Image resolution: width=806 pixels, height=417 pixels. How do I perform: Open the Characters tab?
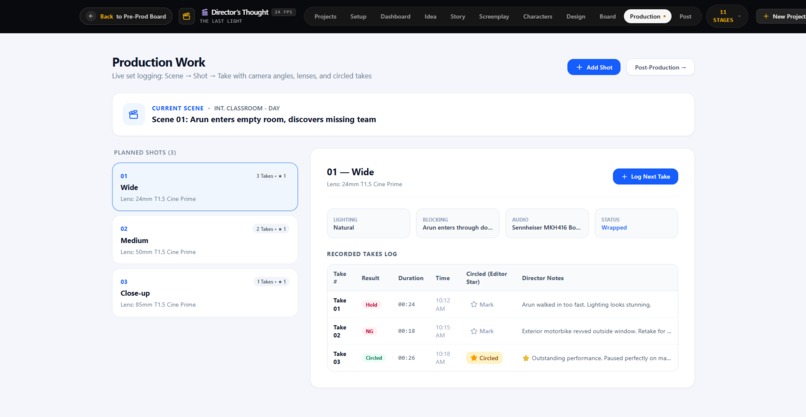coord(538,16)
